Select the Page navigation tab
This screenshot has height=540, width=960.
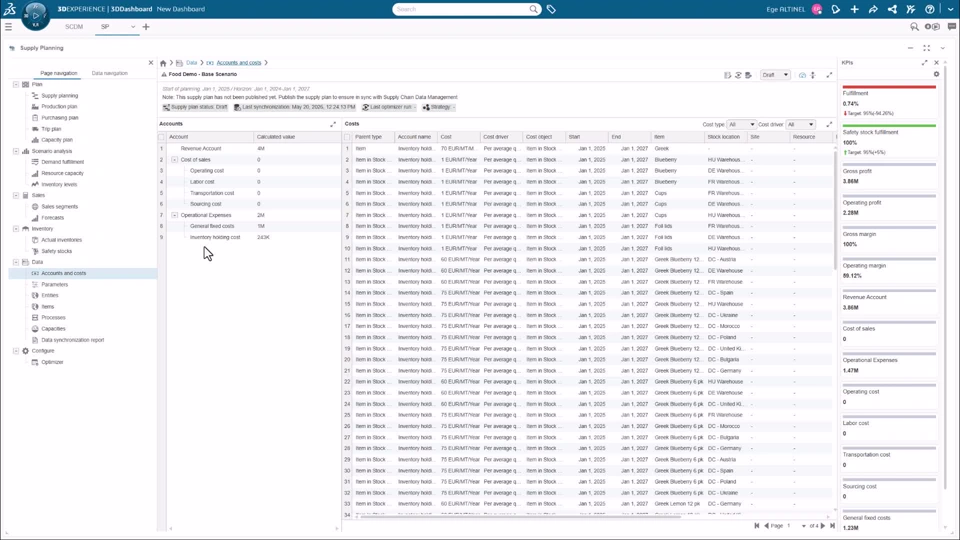(59, 73)
